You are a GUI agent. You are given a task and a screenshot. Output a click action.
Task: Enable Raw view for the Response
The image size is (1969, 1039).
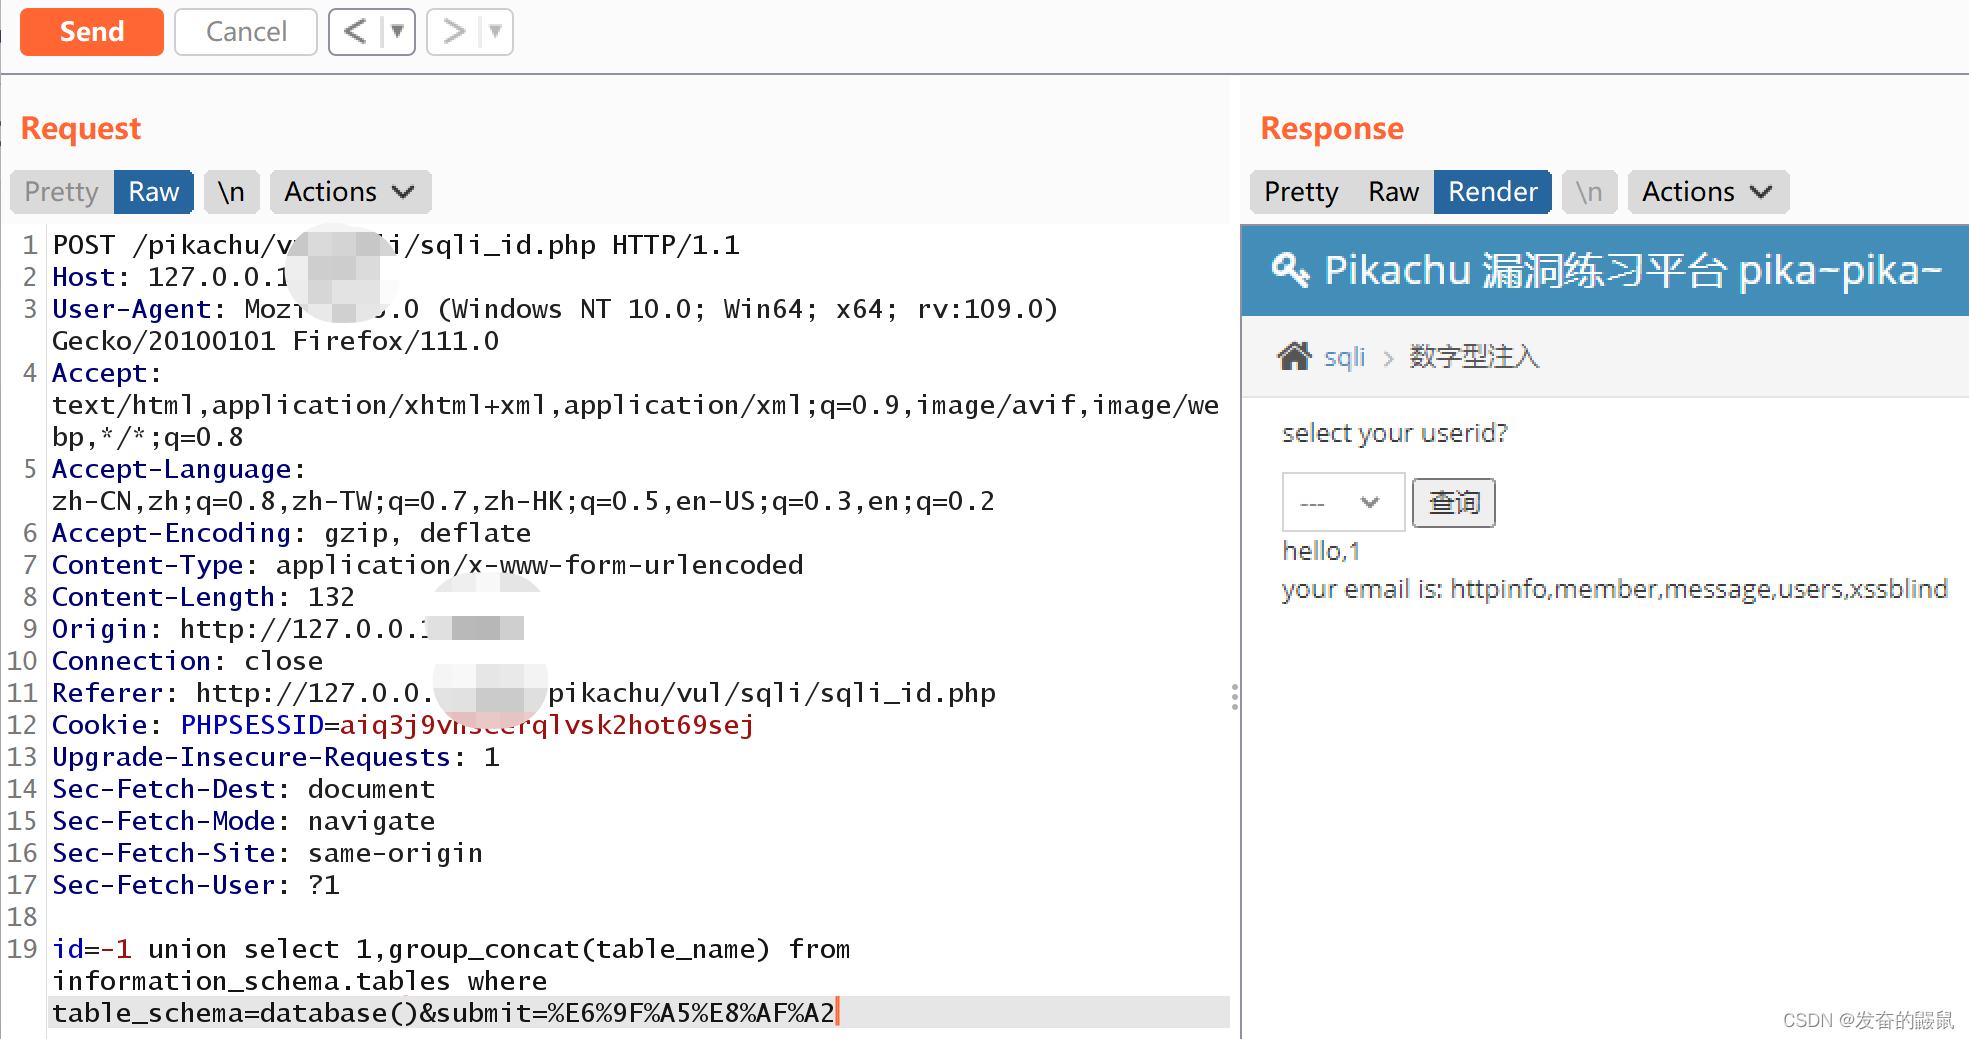click(x=1392, y=191)
